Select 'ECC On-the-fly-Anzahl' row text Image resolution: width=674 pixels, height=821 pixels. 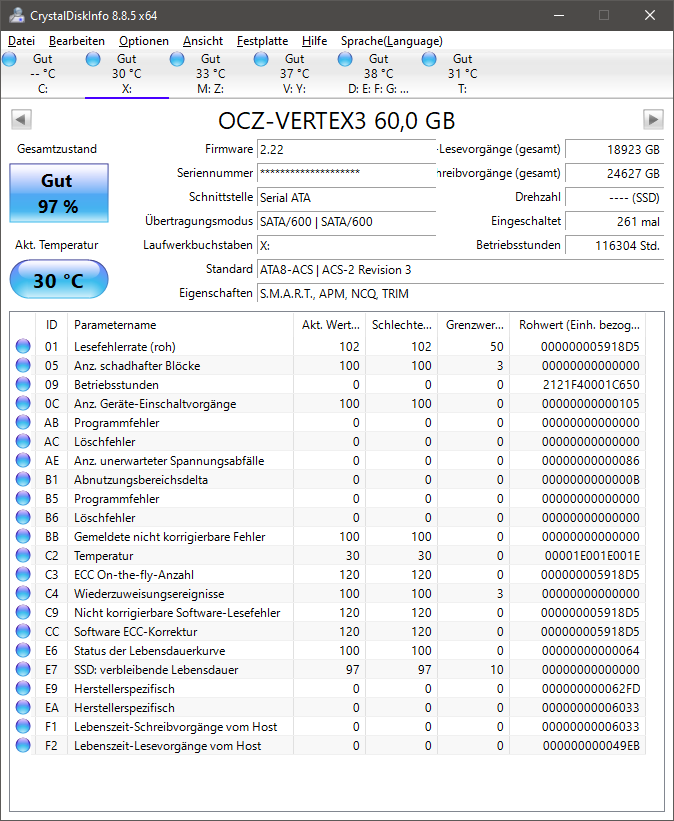134,575
